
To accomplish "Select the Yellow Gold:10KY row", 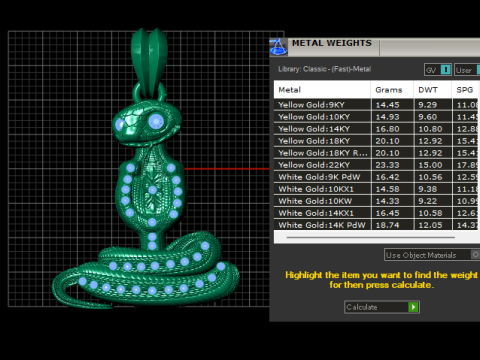I will pyautogui.click(x=376, y=117).
